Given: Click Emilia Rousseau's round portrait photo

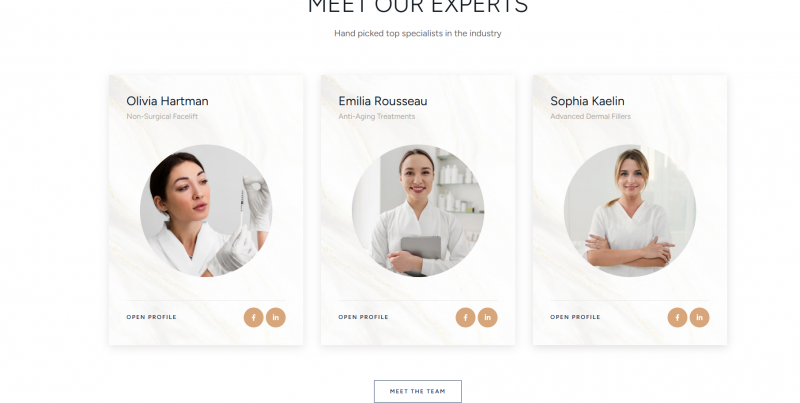Looking at the screenshot, I should click(418, 211).
